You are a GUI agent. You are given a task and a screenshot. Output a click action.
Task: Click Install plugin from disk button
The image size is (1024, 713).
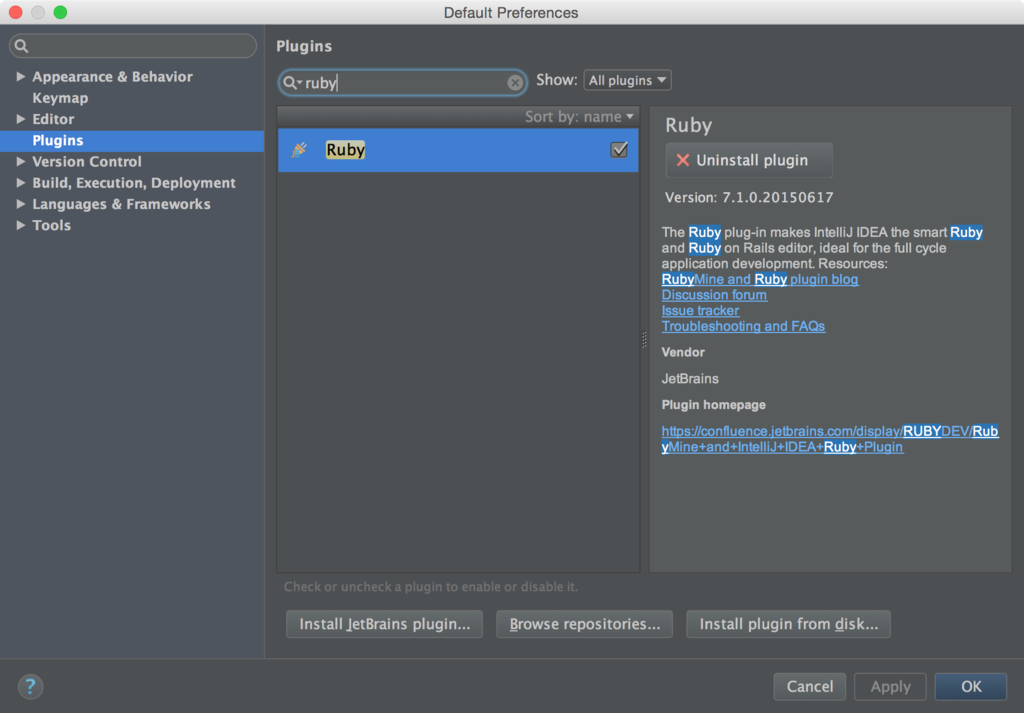pyautogui.click(x=788, y=624)
